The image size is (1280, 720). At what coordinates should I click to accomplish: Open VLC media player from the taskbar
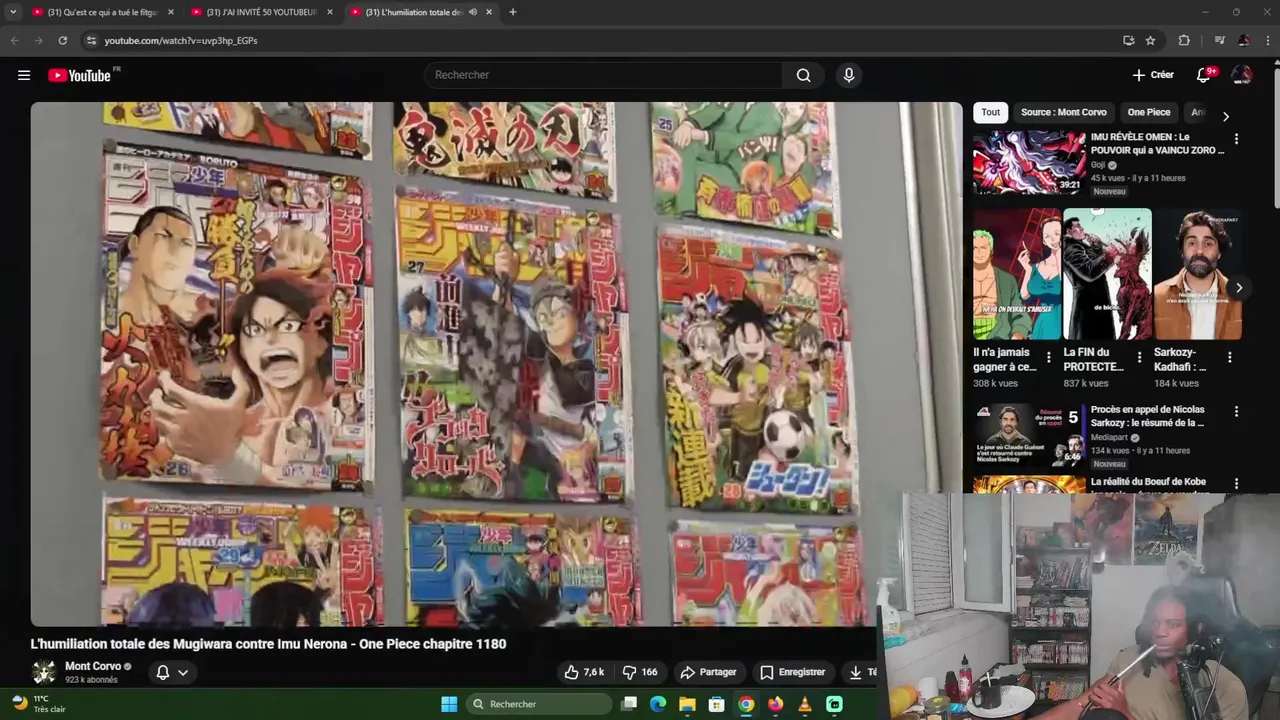(x=805, y=704)
